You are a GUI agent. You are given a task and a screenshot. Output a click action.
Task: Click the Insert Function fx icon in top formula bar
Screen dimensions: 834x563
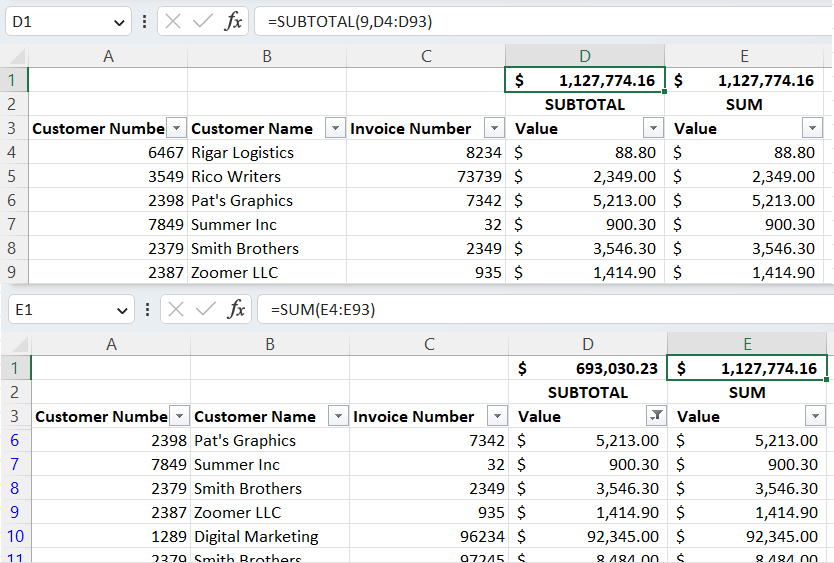click(x=233, y=22)
